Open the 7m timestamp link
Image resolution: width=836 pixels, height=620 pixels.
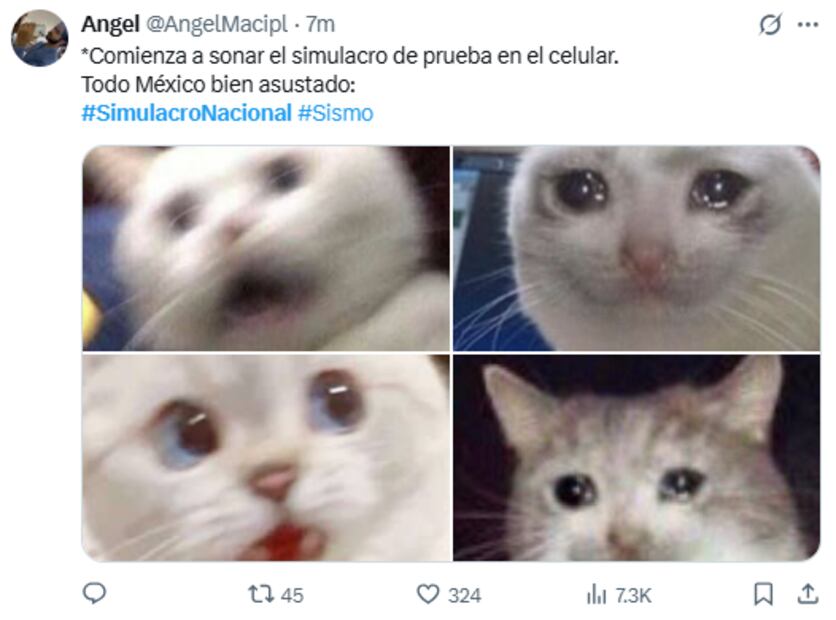click(320, 24)
